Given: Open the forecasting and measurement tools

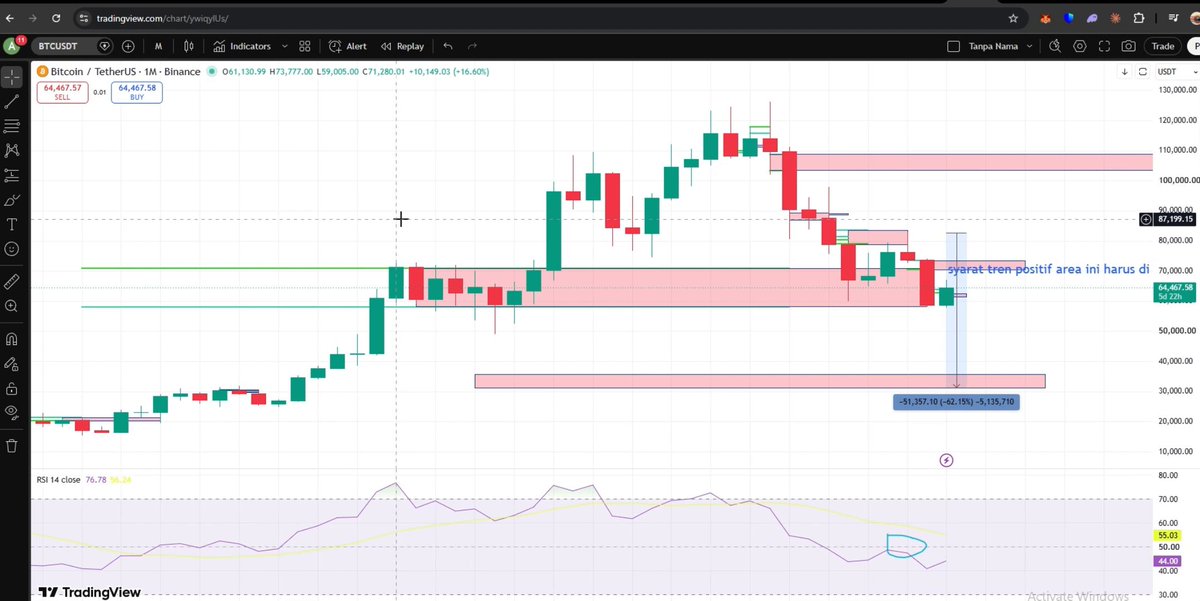Looking at the screenshot, I should (x=12, y=175).
